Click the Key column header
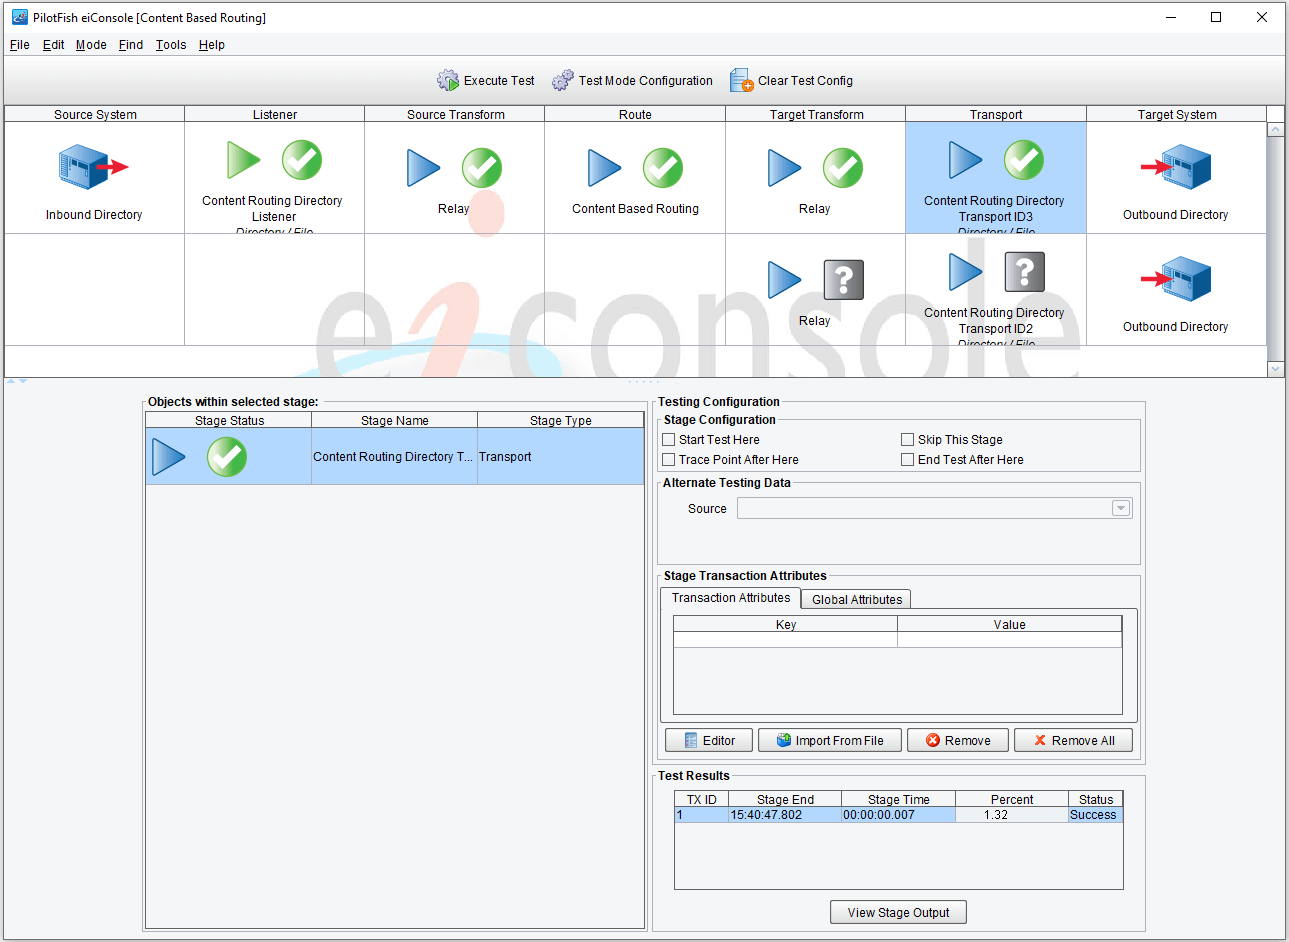Screen dimensions: 1289x942 [786, 625]
